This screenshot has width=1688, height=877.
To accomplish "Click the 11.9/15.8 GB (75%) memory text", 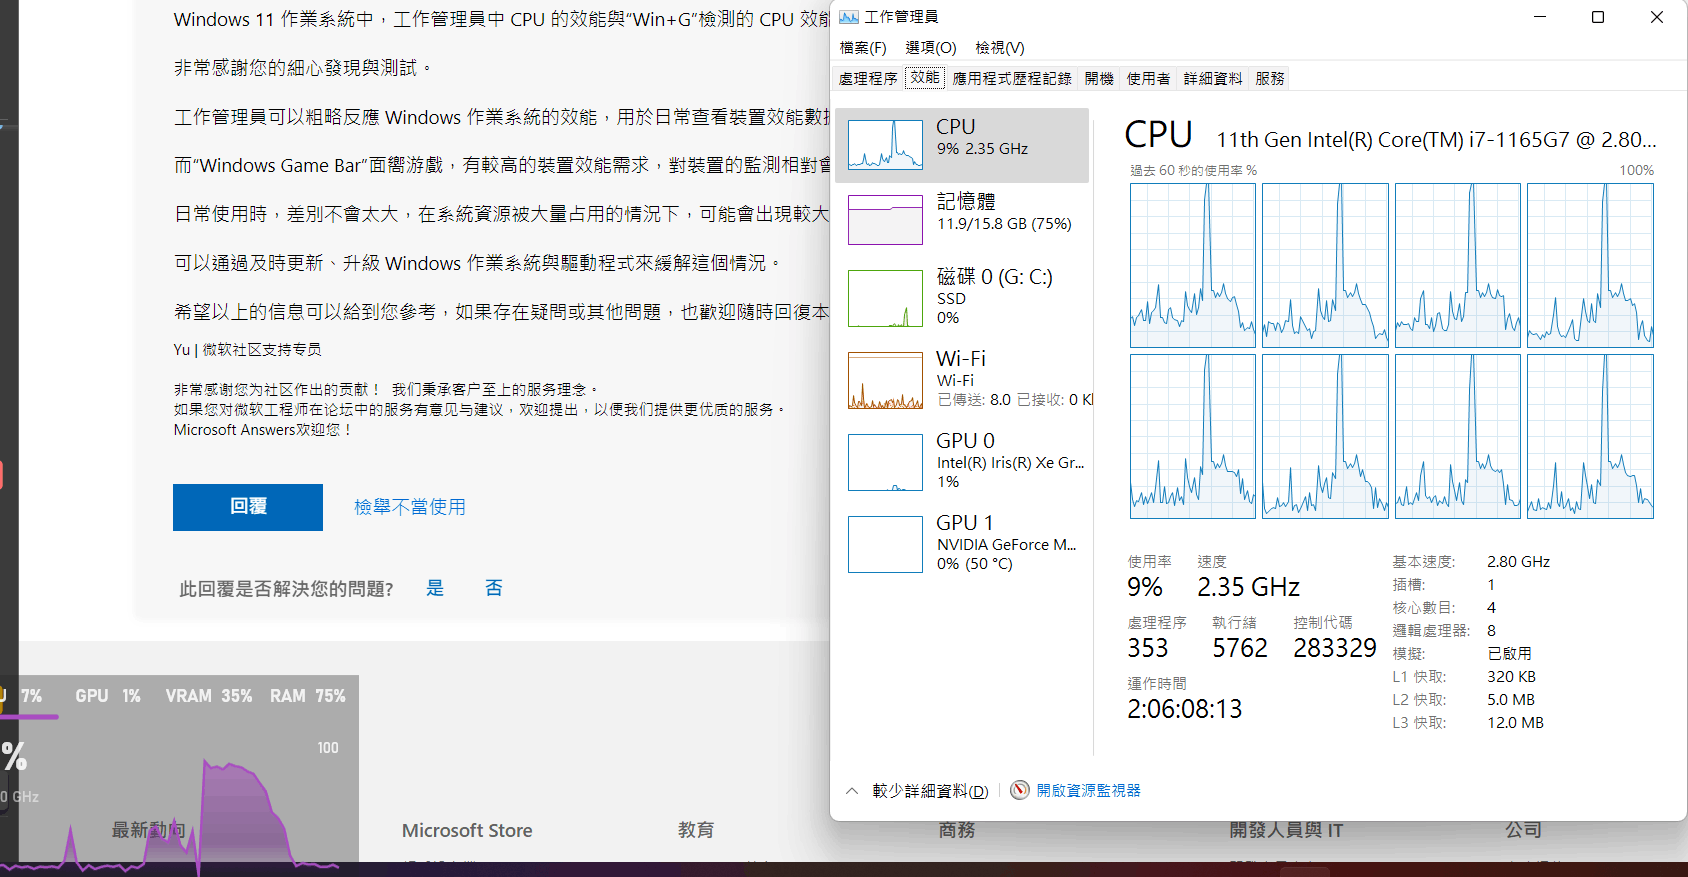I will [x=1004, y=224].
